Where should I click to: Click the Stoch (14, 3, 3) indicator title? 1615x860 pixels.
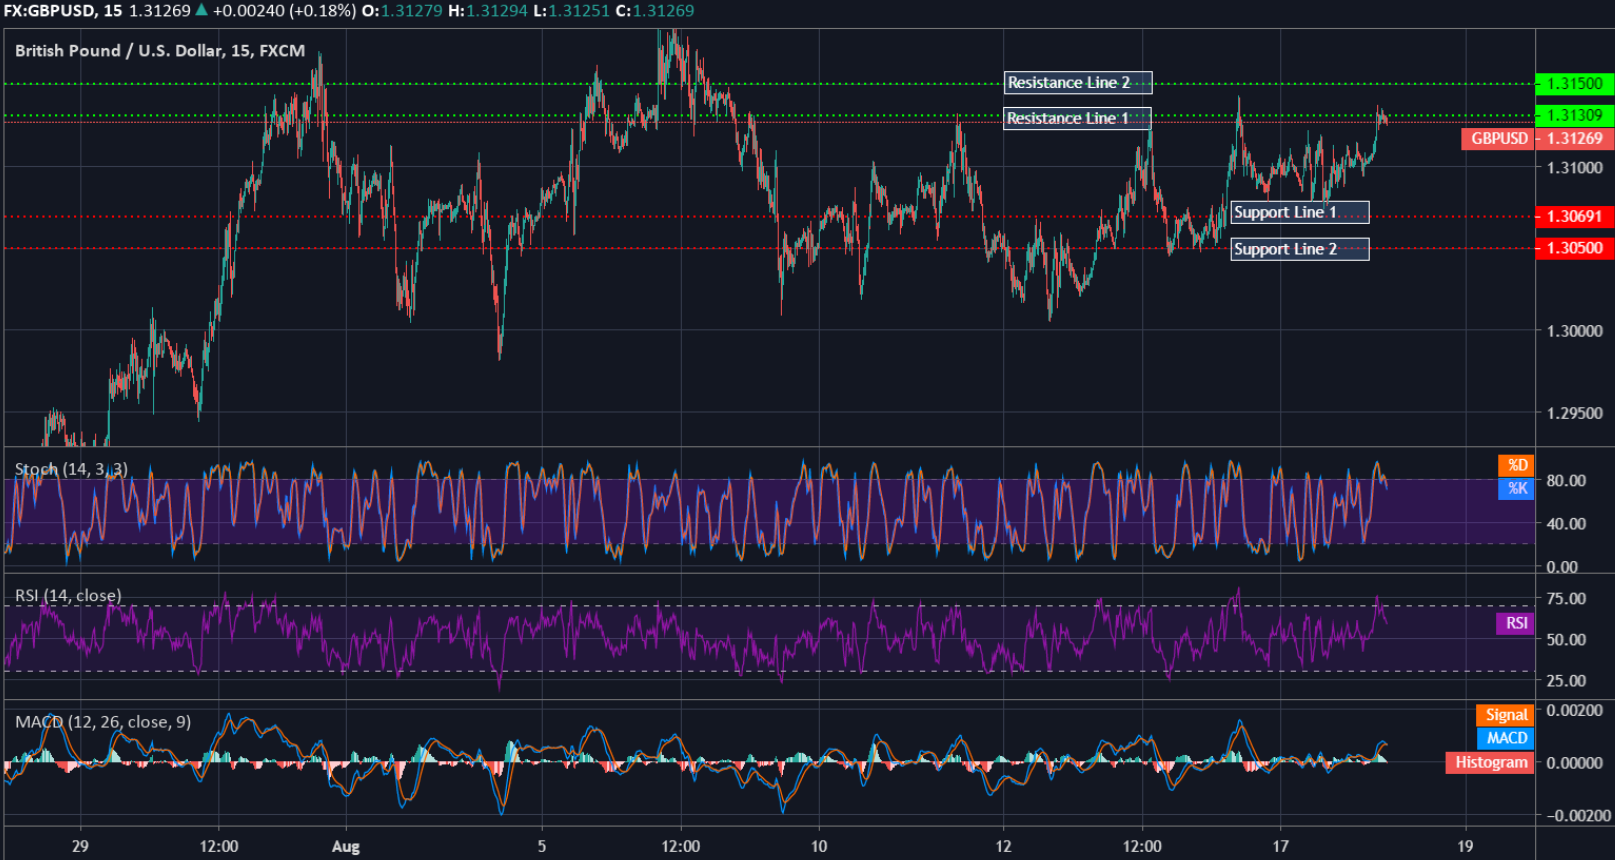pyautogui.click(x=71, y=469)
